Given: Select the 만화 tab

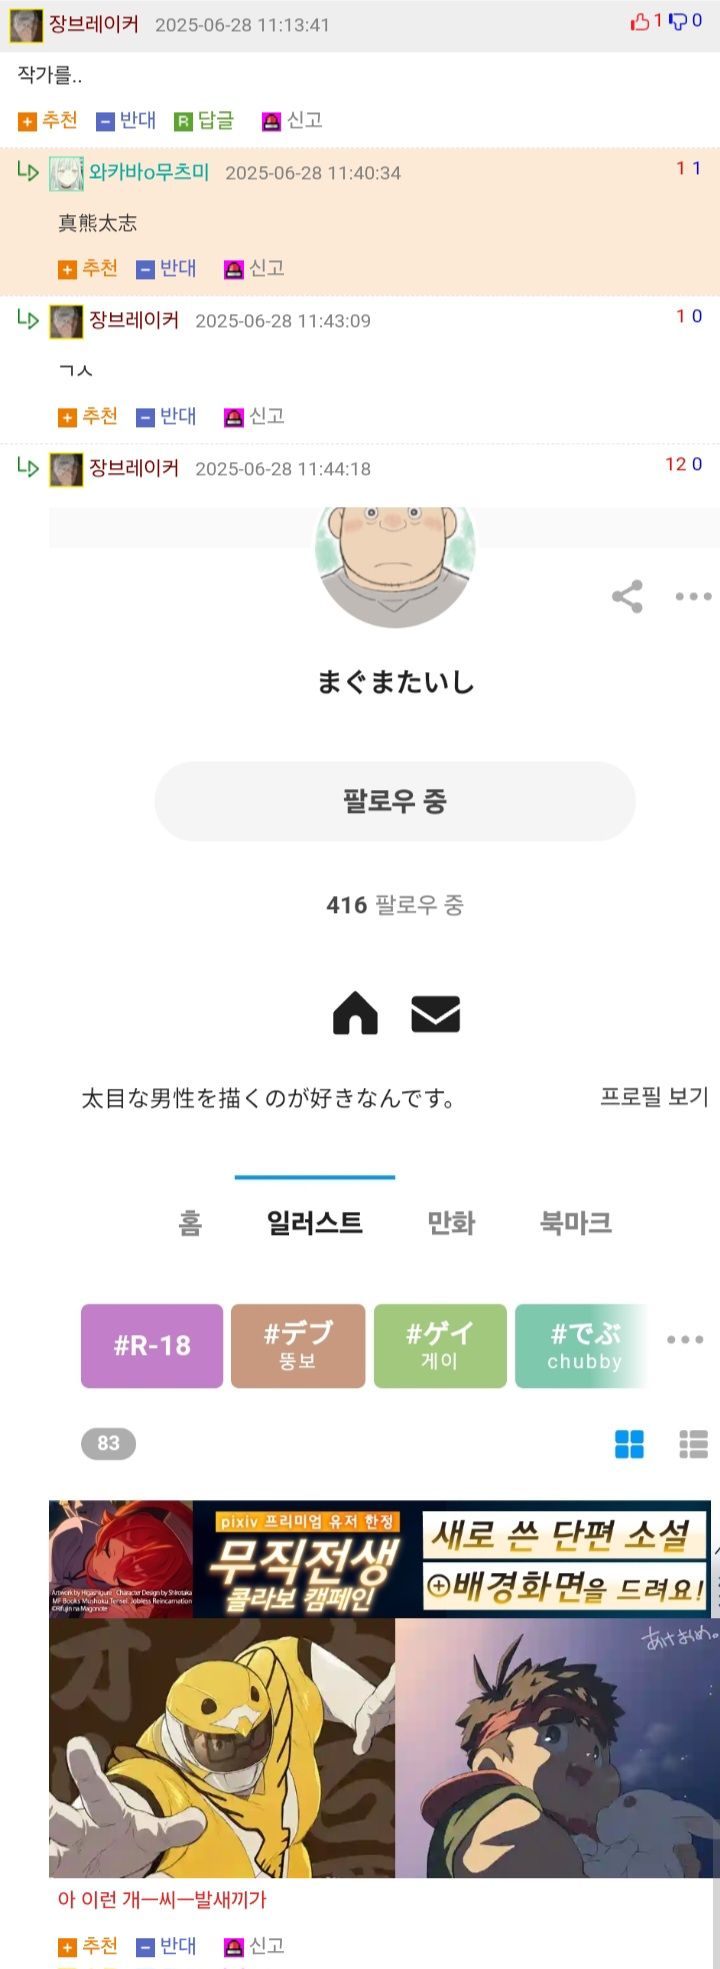Looking at the screenshot, I should point(451,1222).
